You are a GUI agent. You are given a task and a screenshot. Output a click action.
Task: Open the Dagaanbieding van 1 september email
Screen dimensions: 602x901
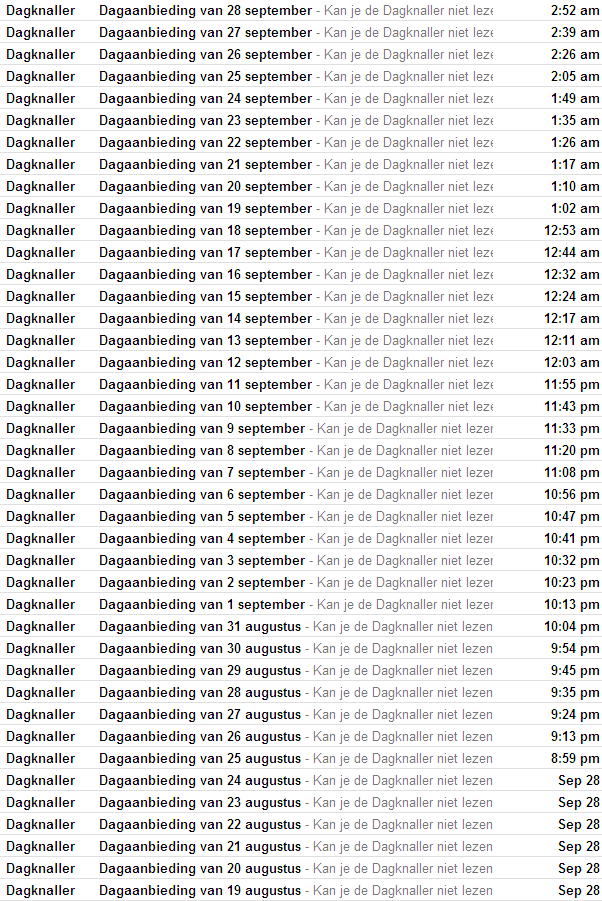301,604
